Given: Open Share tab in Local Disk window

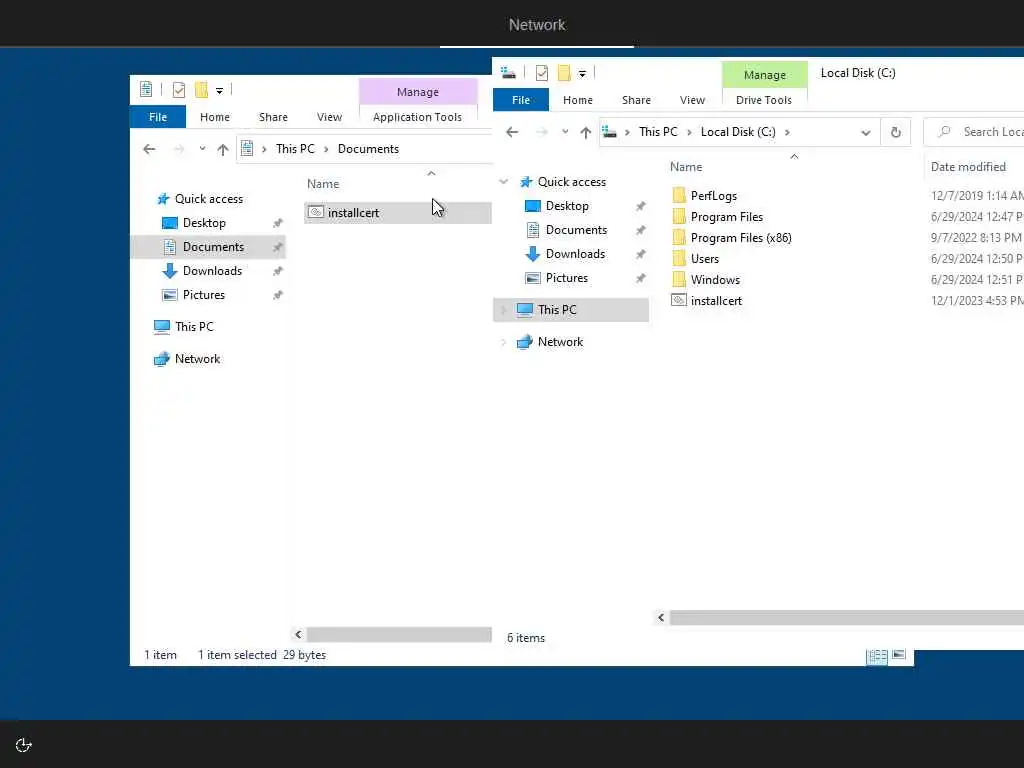Looking at the screenshot, I should (636, 100).
